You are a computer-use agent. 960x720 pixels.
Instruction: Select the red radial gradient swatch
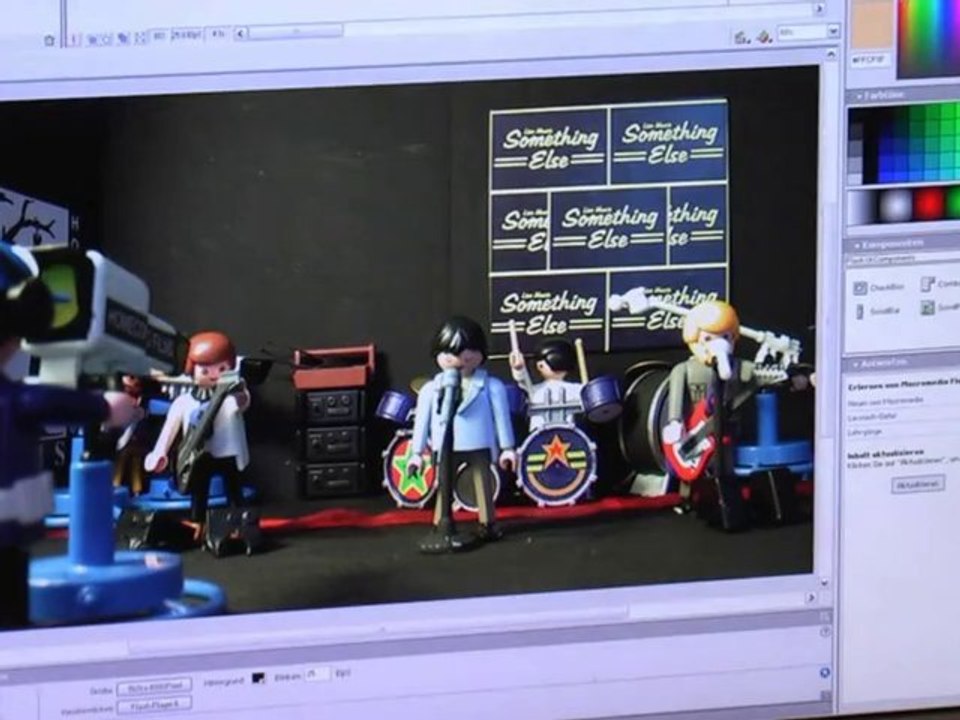pyautogui.click(x=928, y=205)
